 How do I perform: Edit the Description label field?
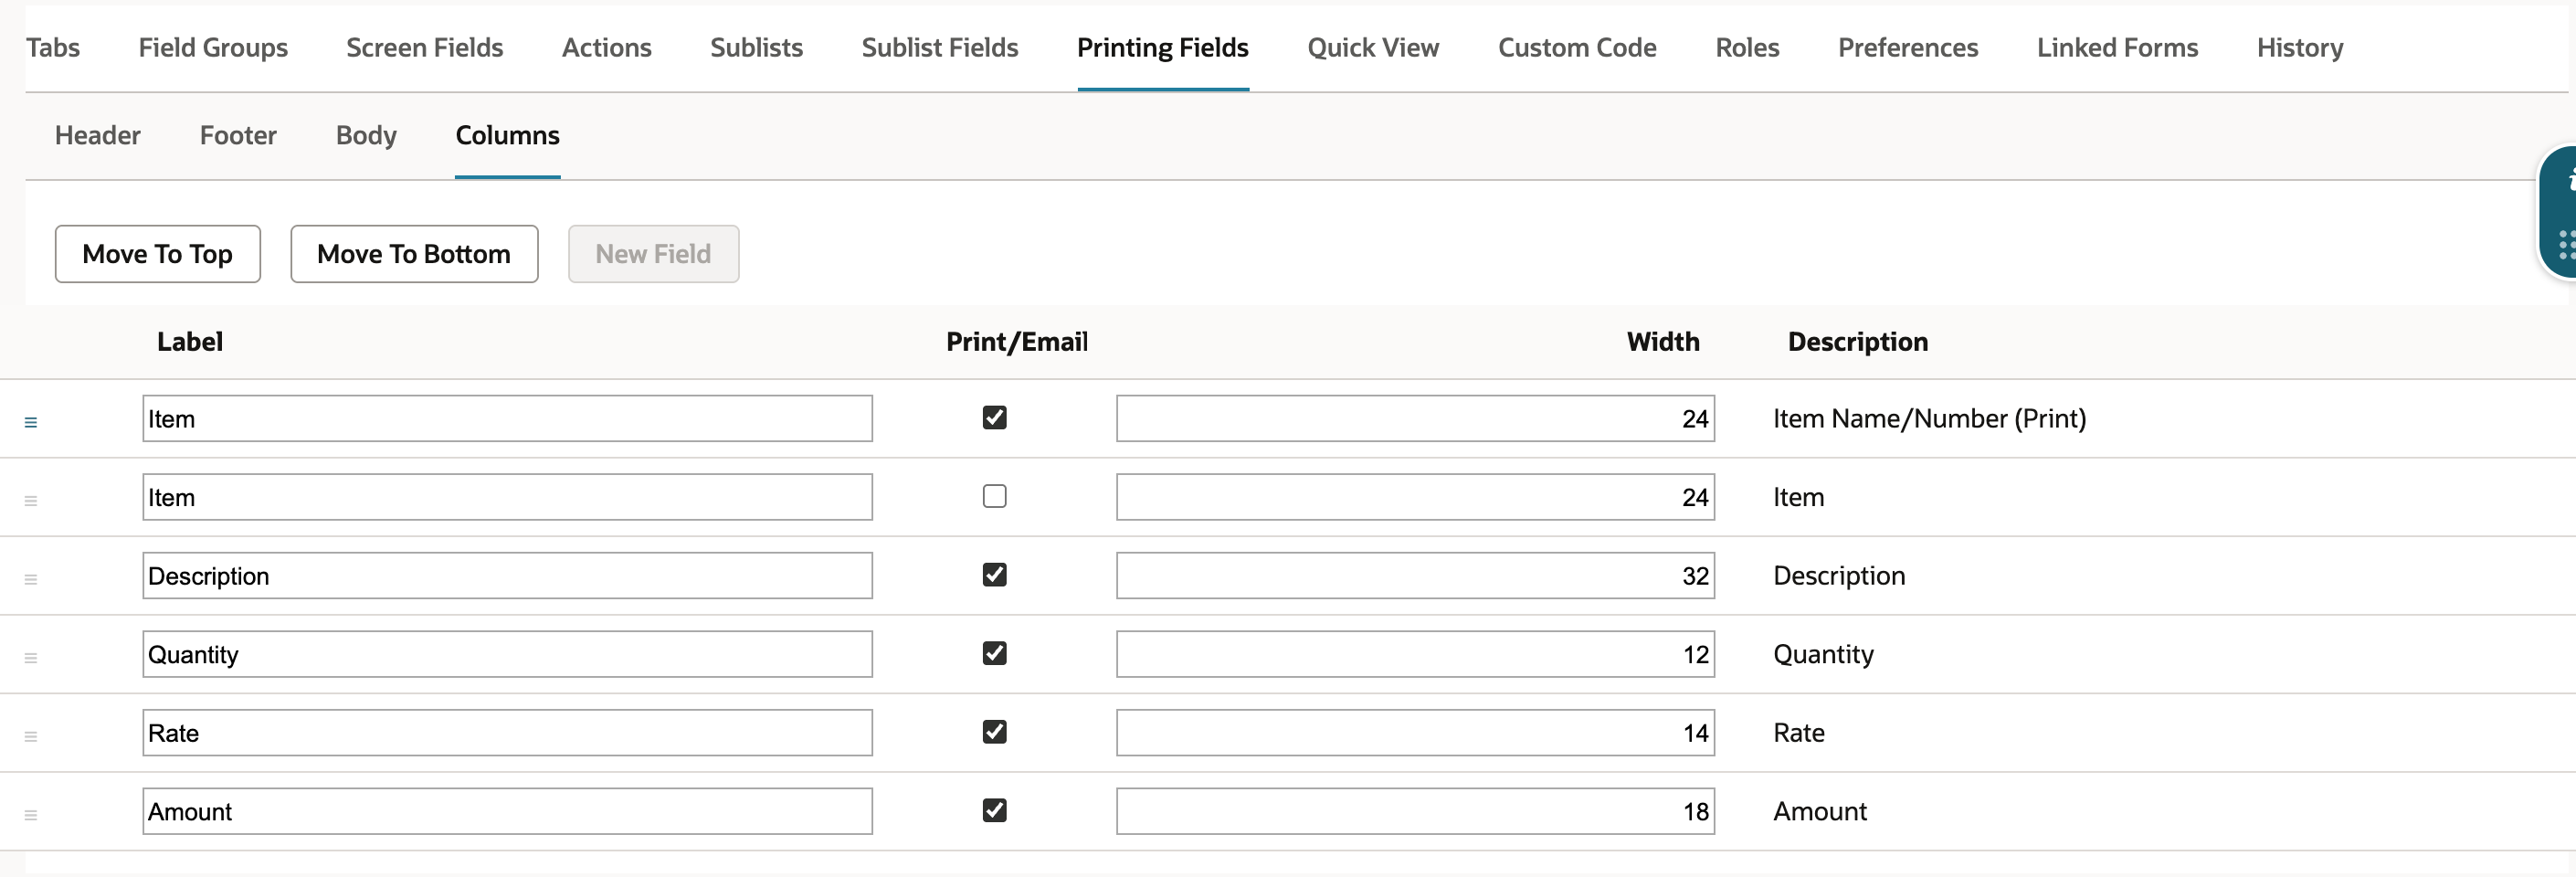(x=507, y=576)
